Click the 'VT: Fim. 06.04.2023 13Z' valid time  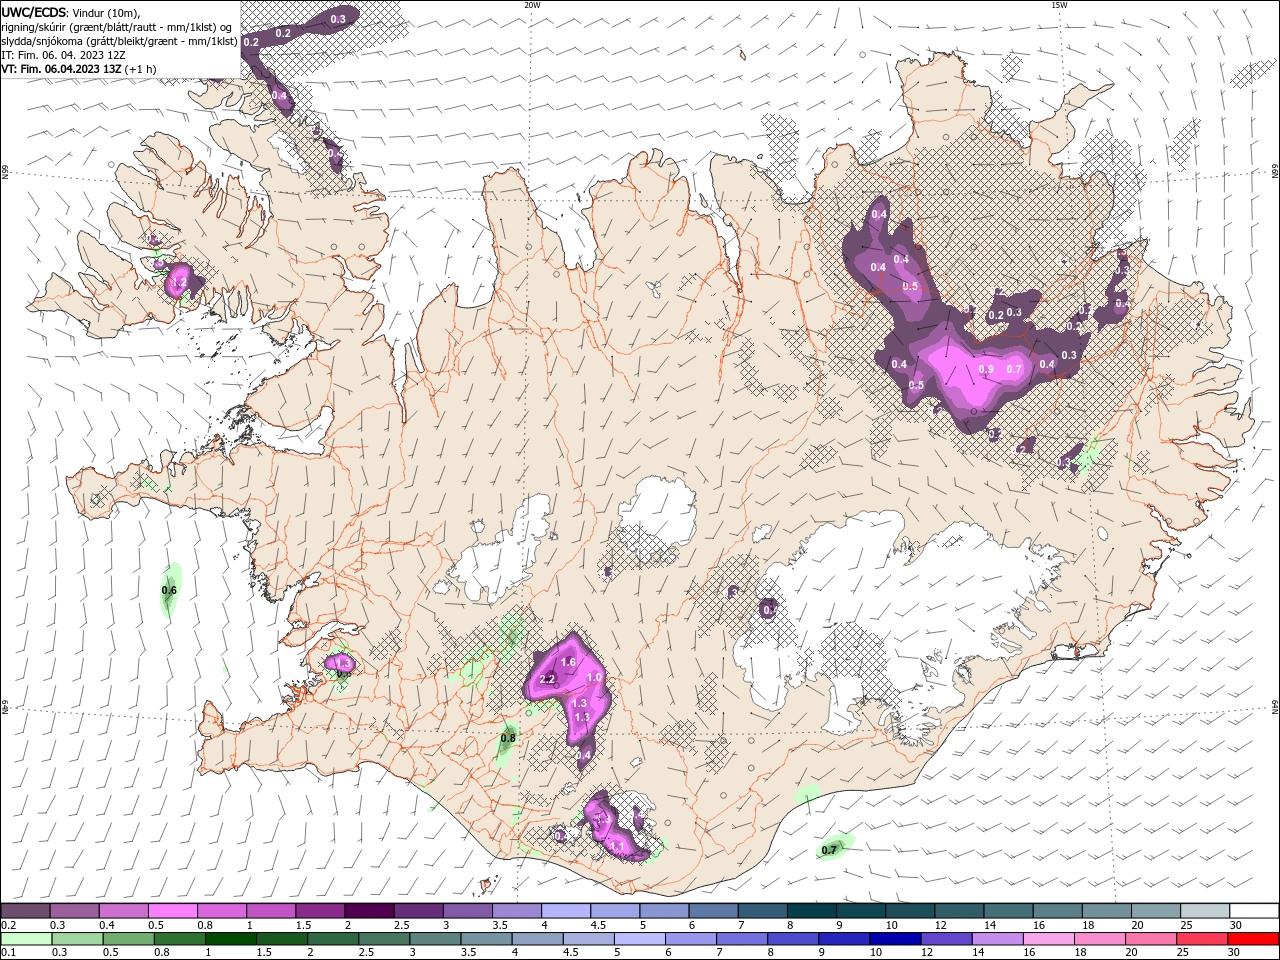click(62, 69)
